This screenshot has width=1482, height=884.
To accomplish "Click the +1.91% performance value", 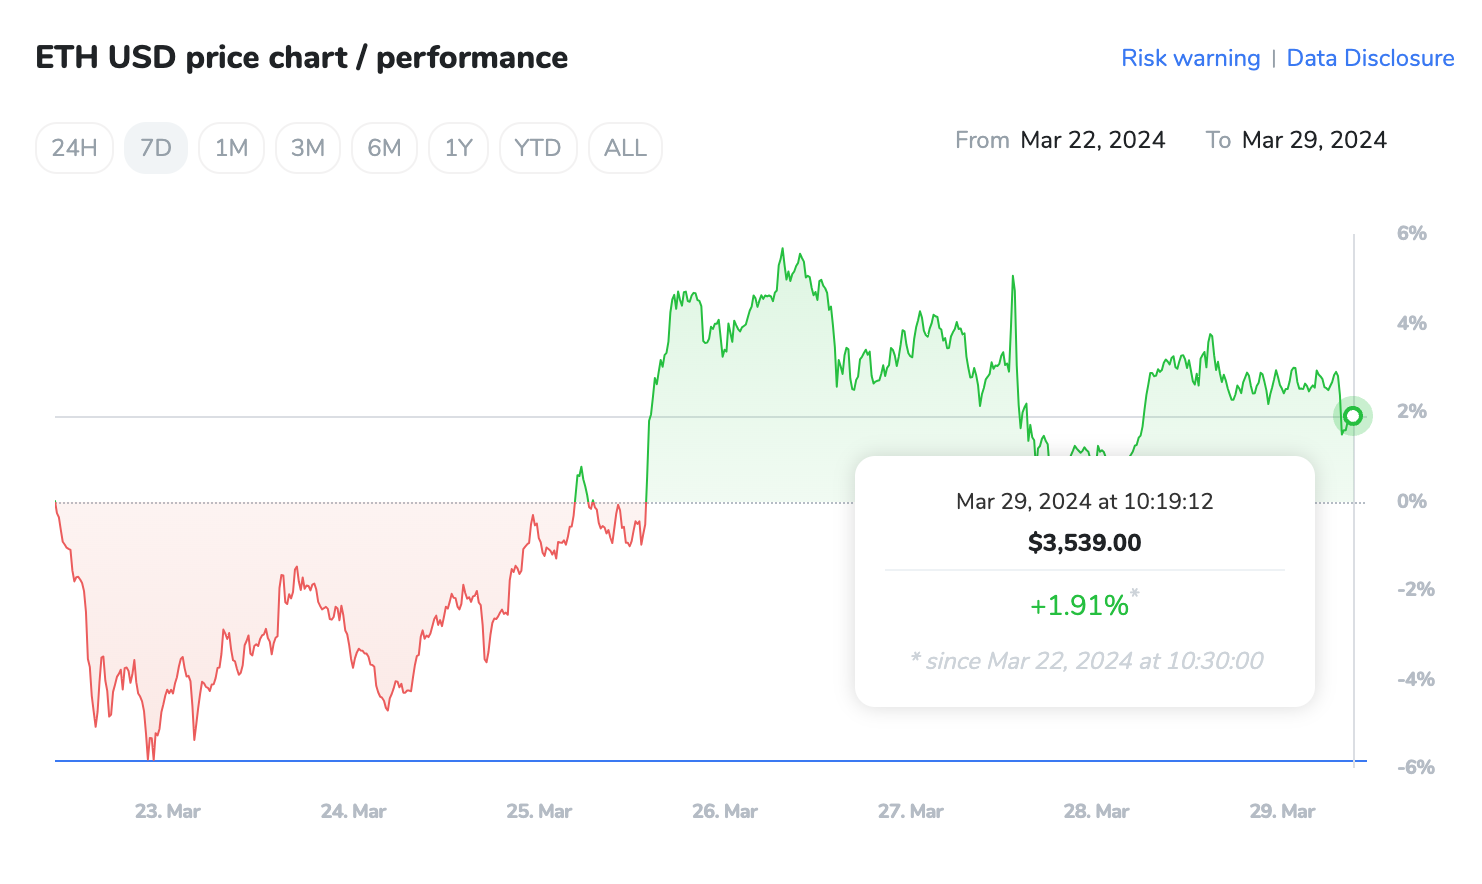I will [x=1081, y=605].
